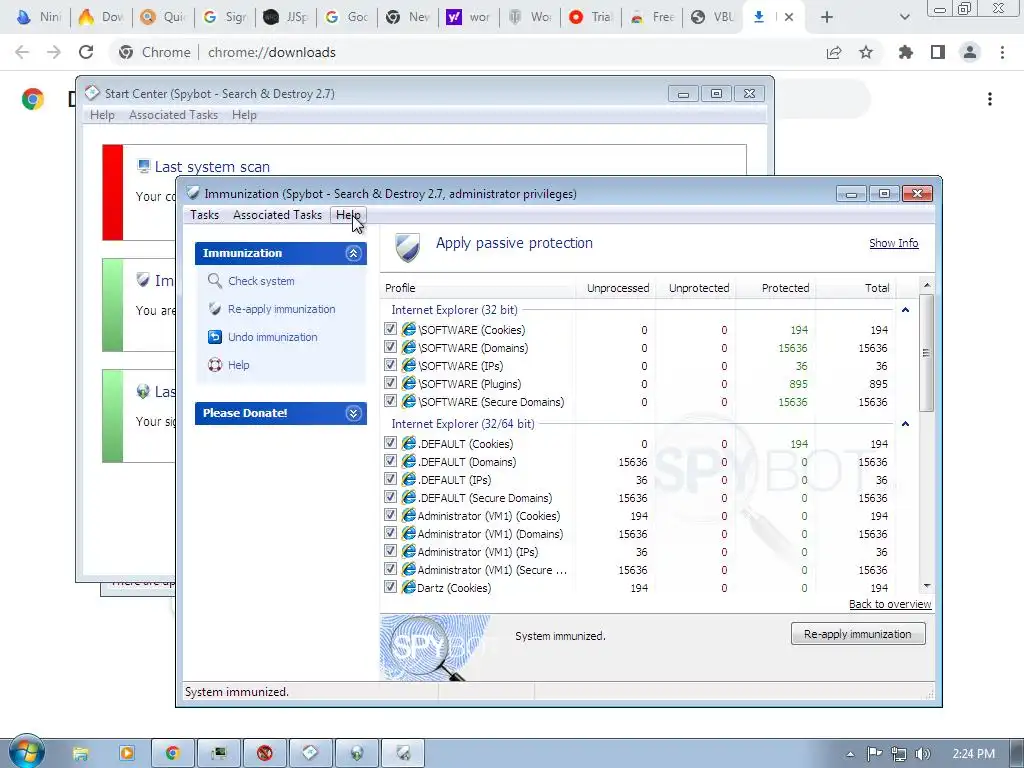Click the Show Info link
This screenshot has height=768, width=1024.
[893, 243]
